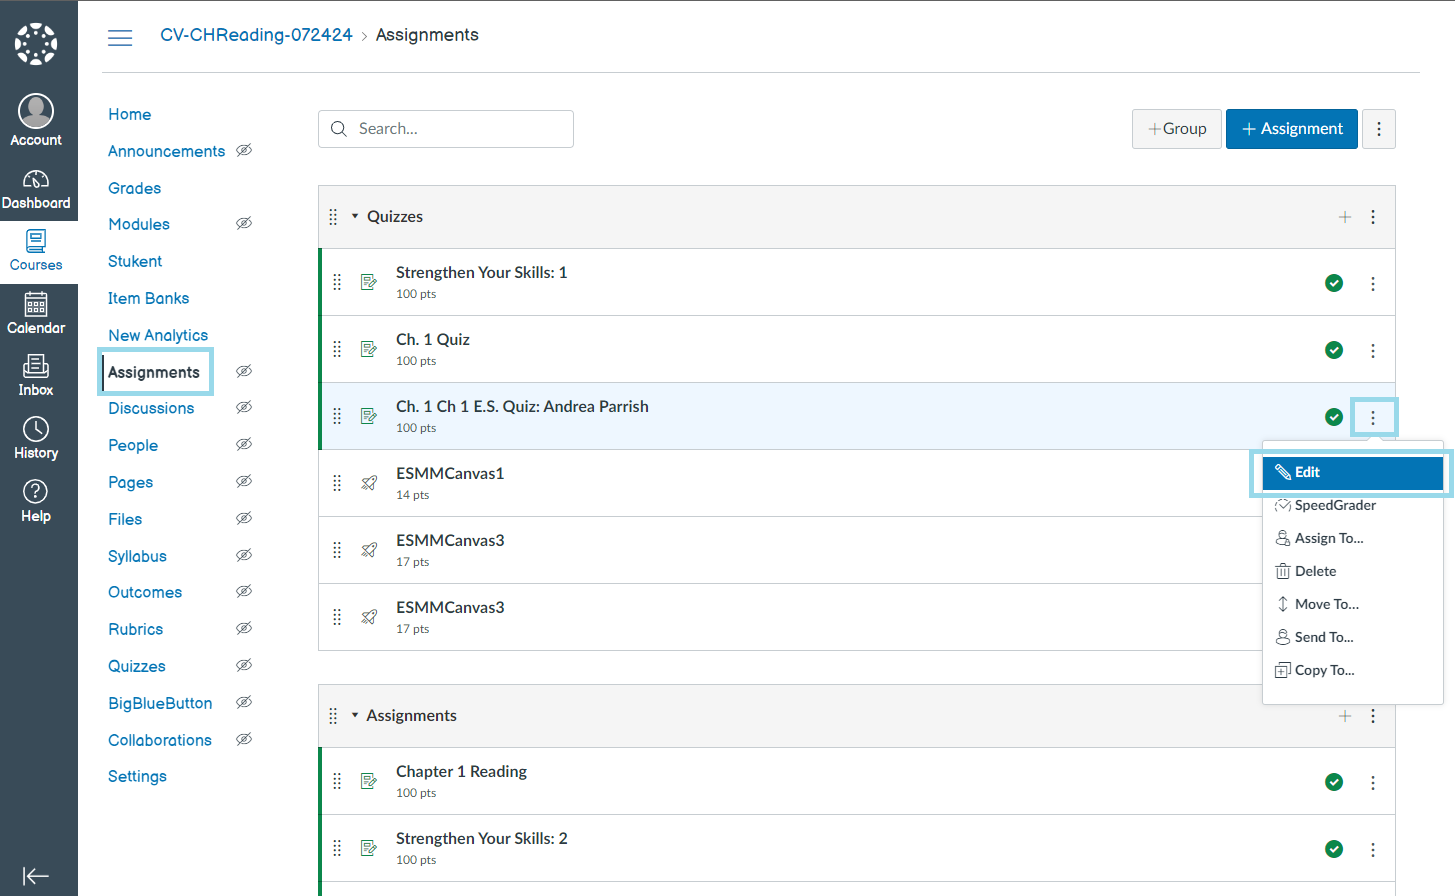Click drag handle of ESMMCanvas1 row
1455x896 pixels.
point(337,483)
